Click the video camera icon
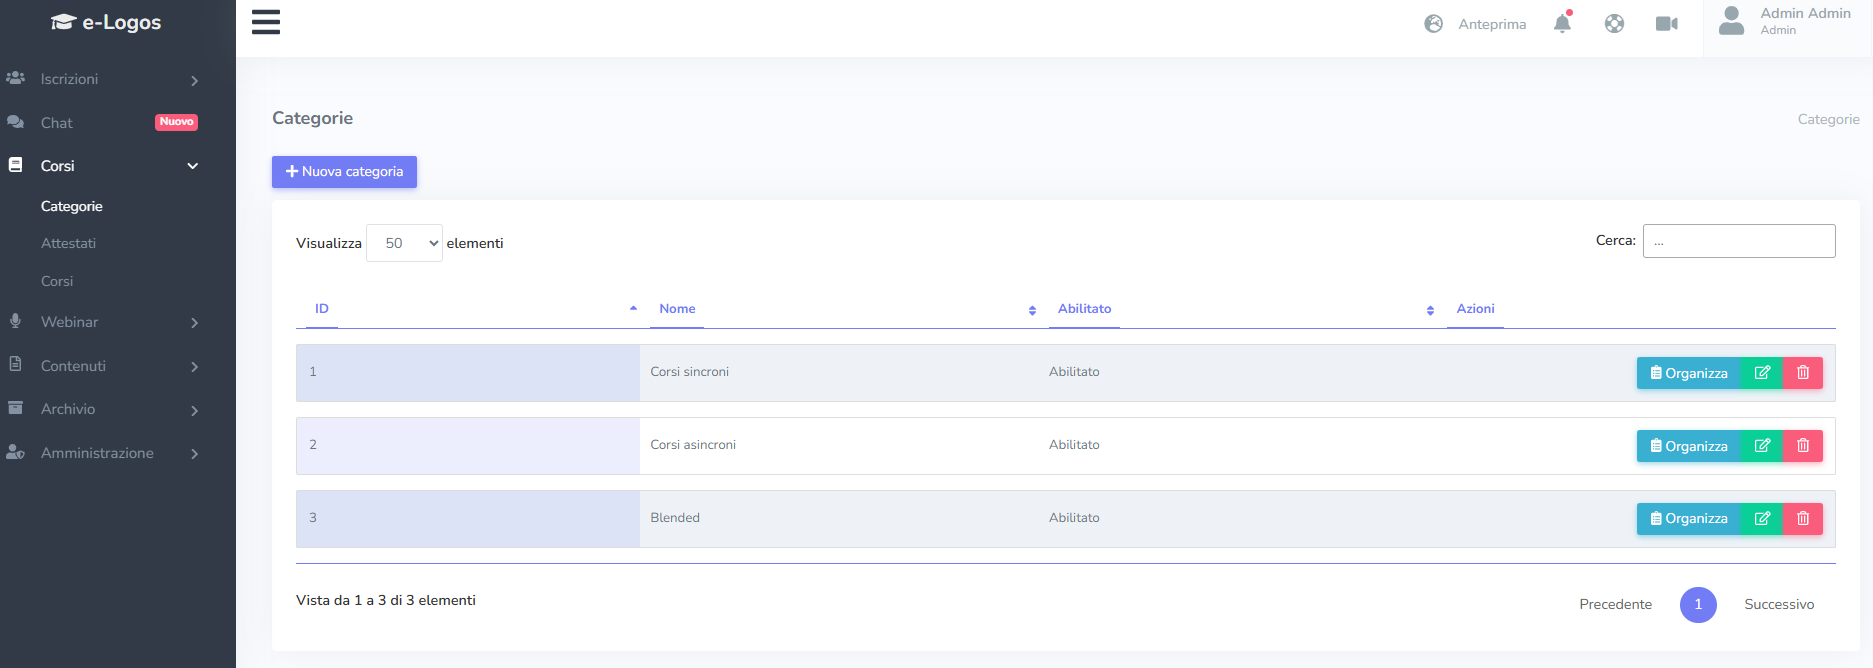Viewport: 1873px width, 668px height. coord(1666,23)
